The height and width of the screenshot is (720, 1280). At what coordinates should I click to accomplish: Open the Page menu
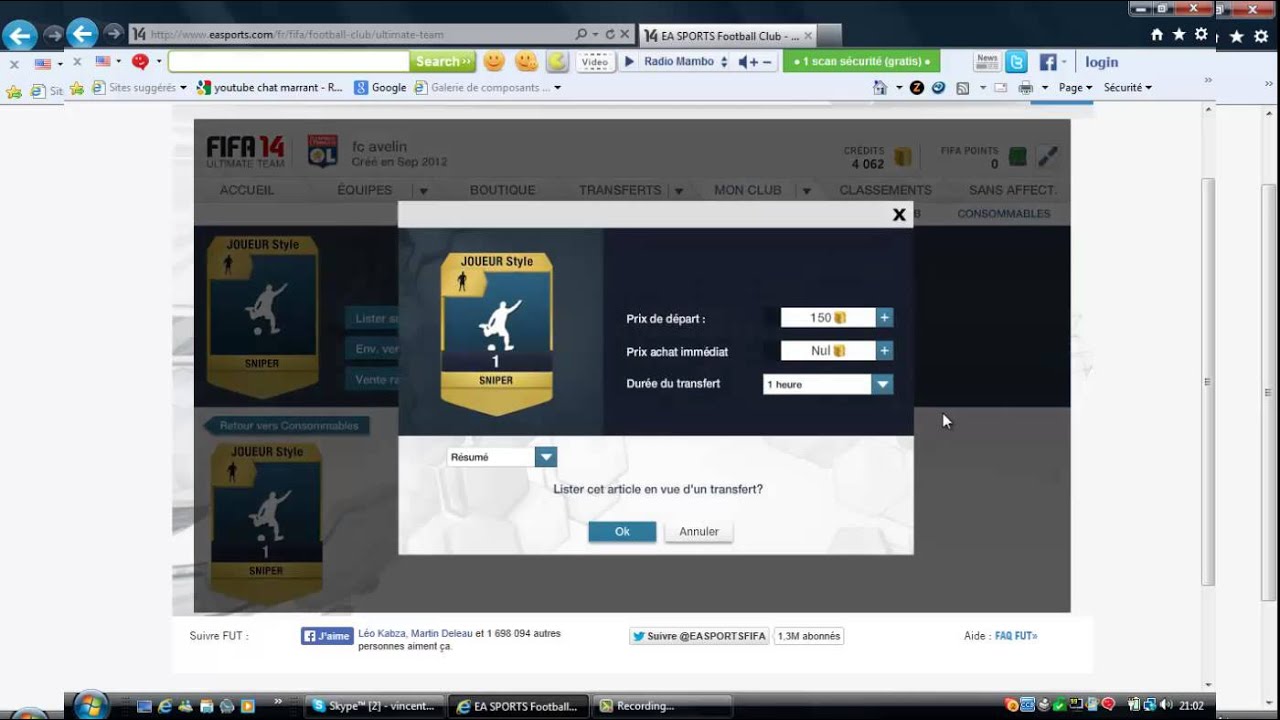coord(1075,88)
